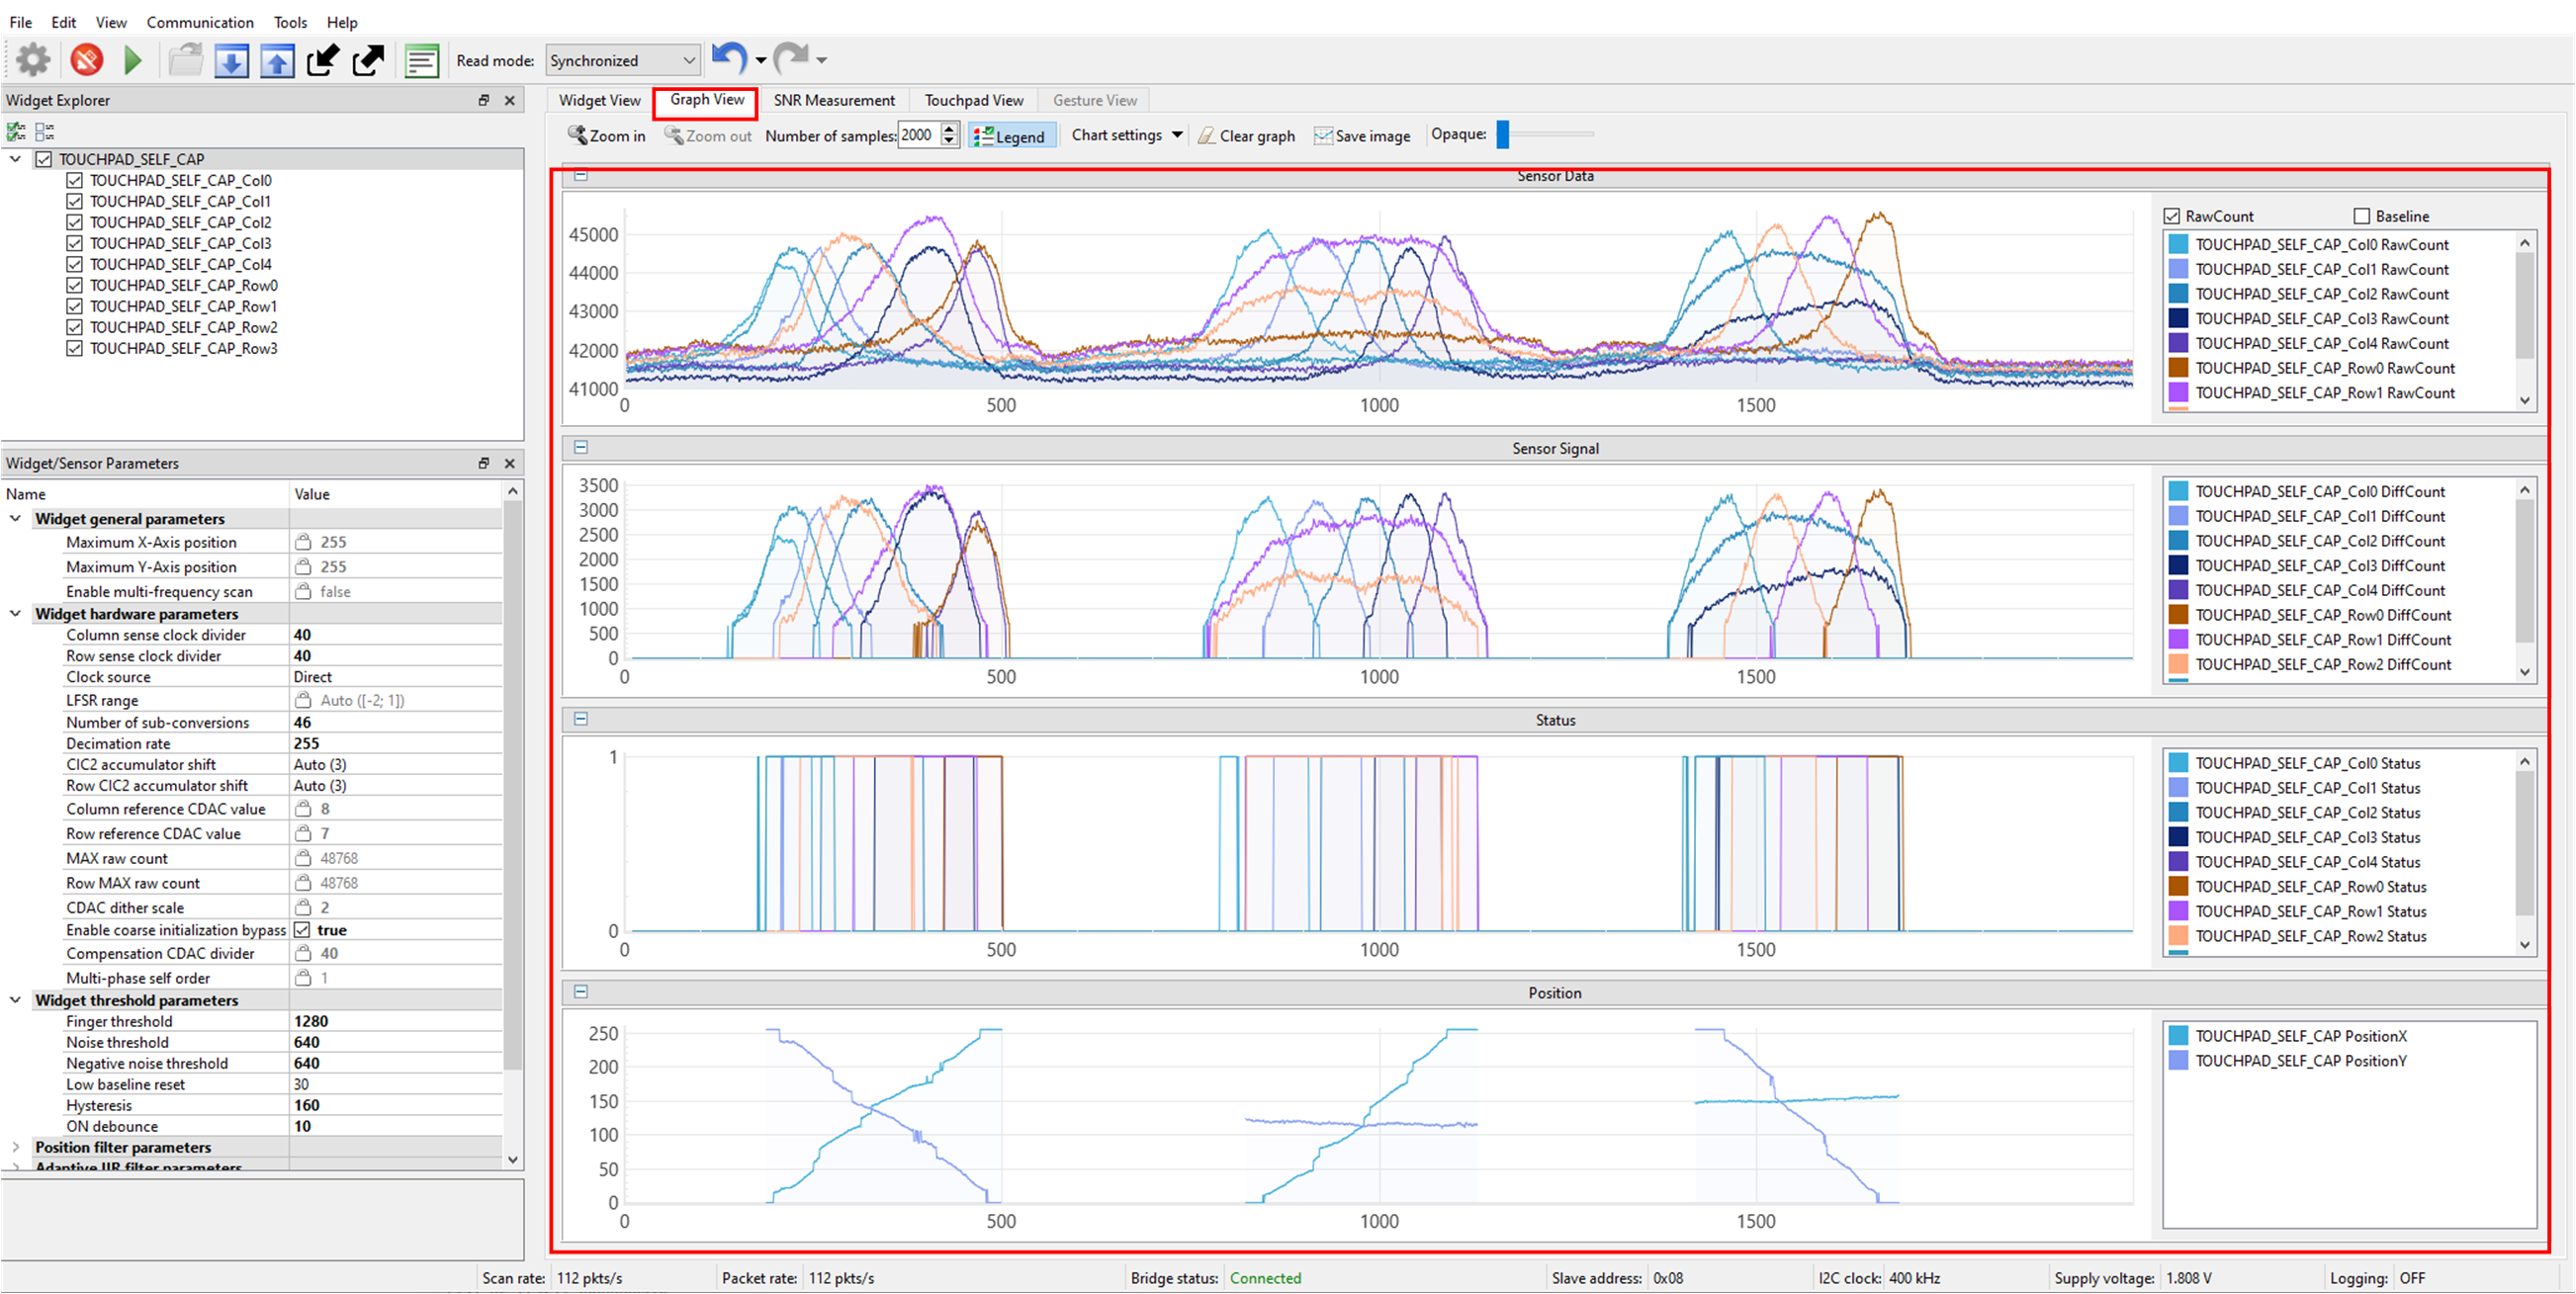
Task: Click the import register map icon
Action: [323, 60]
